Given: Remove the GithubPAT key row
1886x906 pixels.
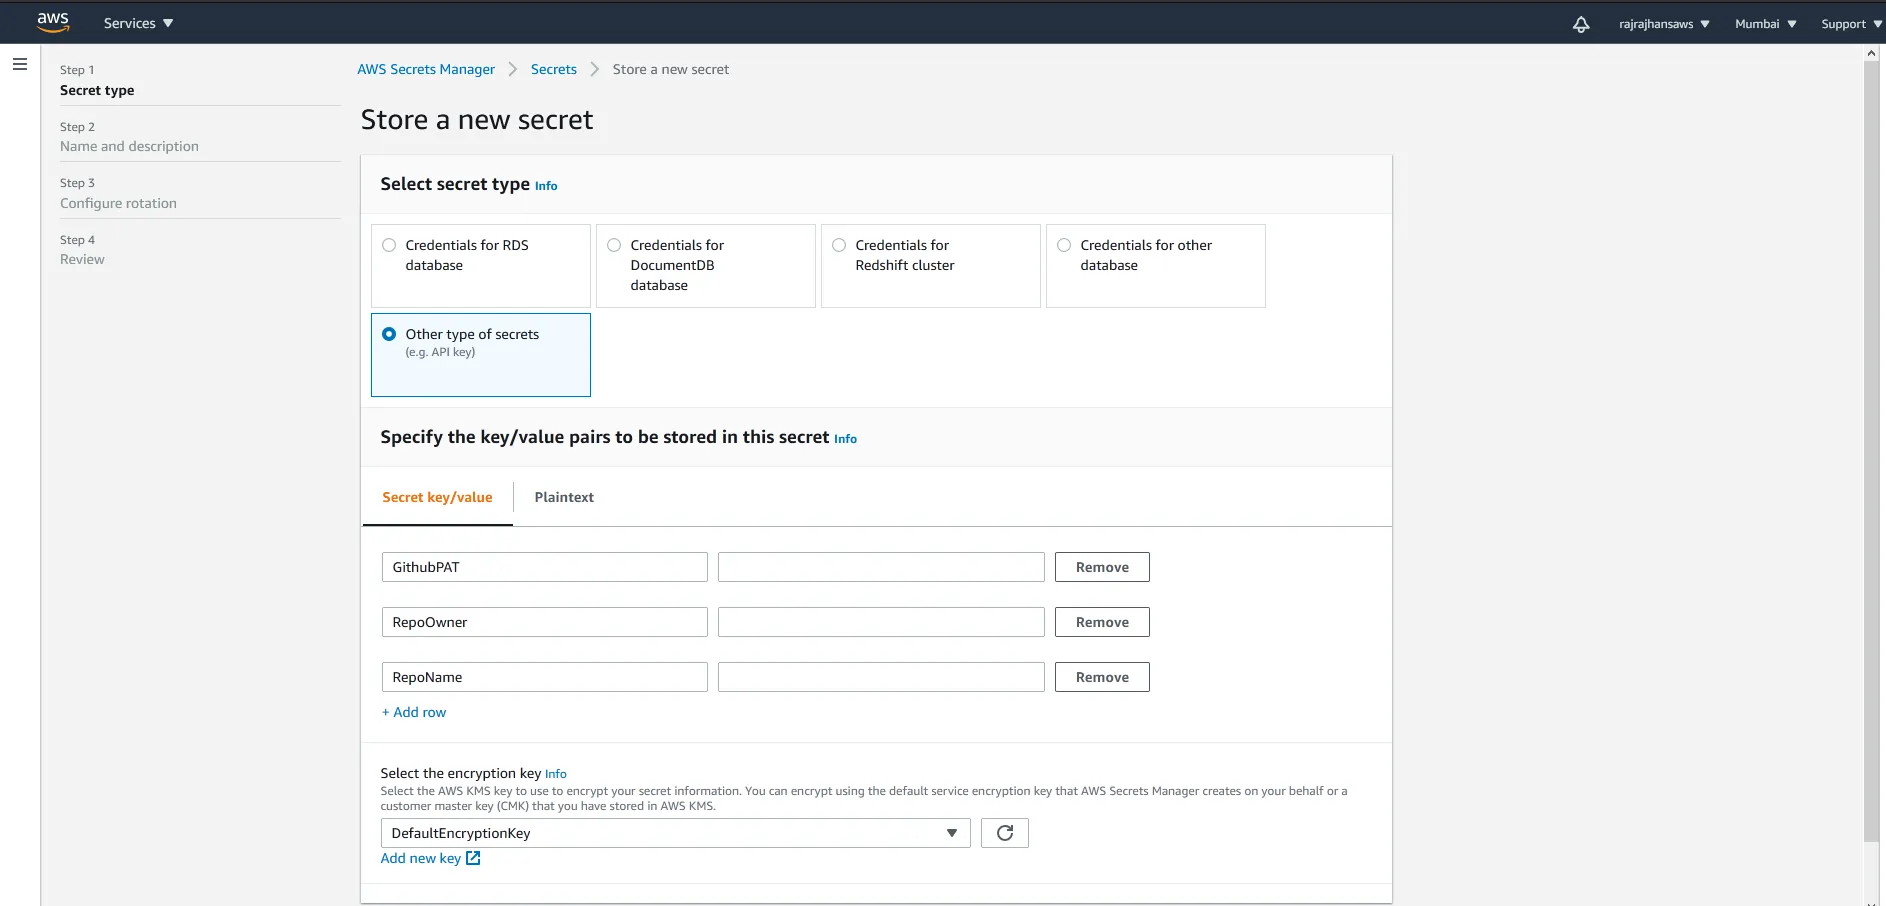Looking at the screenshot, I should [1101, 566].
